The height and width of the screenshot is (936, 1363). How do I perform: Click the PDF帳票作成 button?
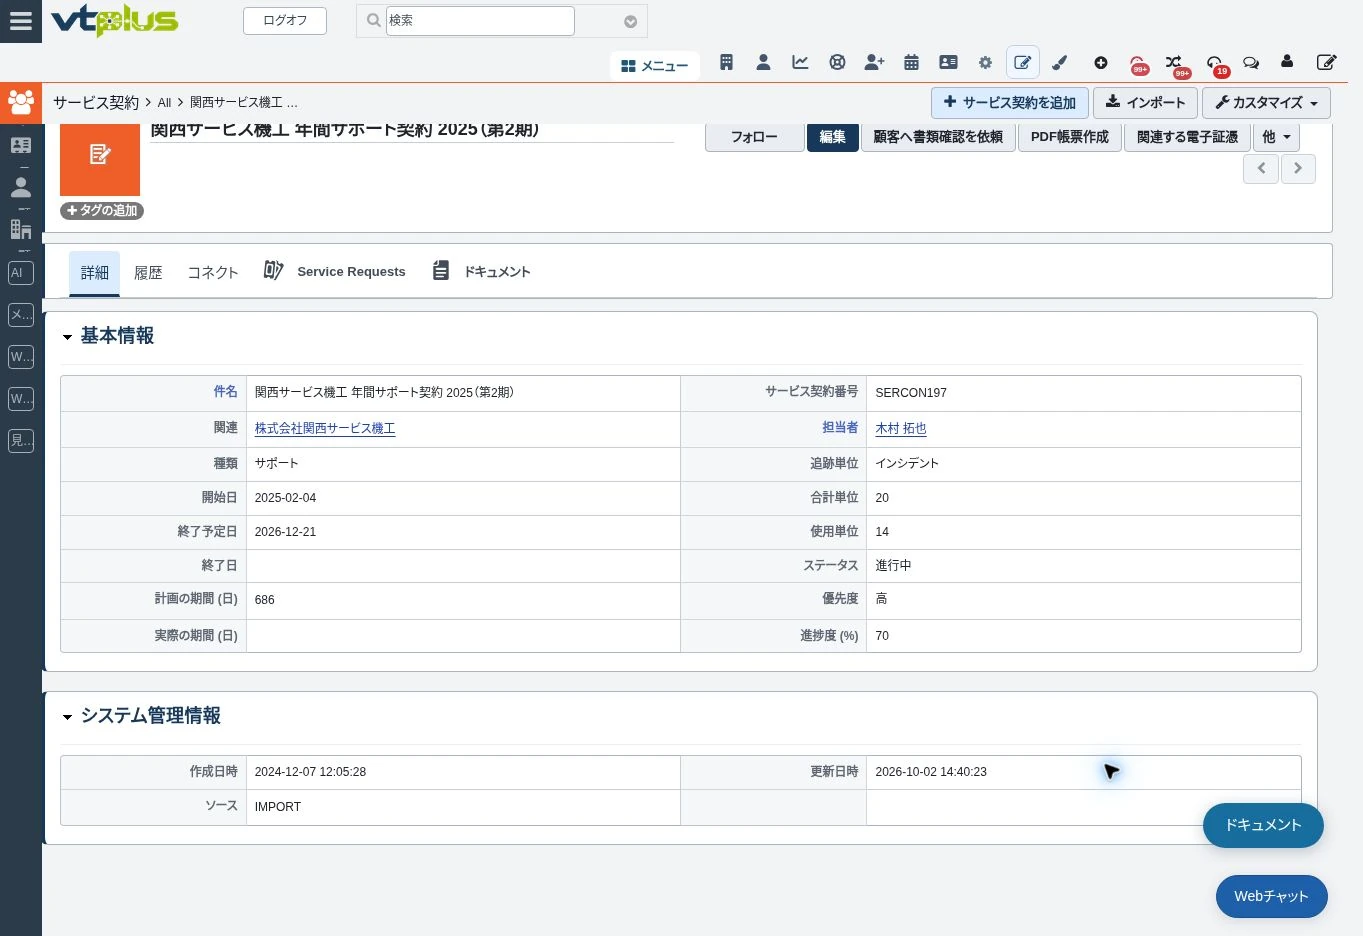(x=1070, y=137)
